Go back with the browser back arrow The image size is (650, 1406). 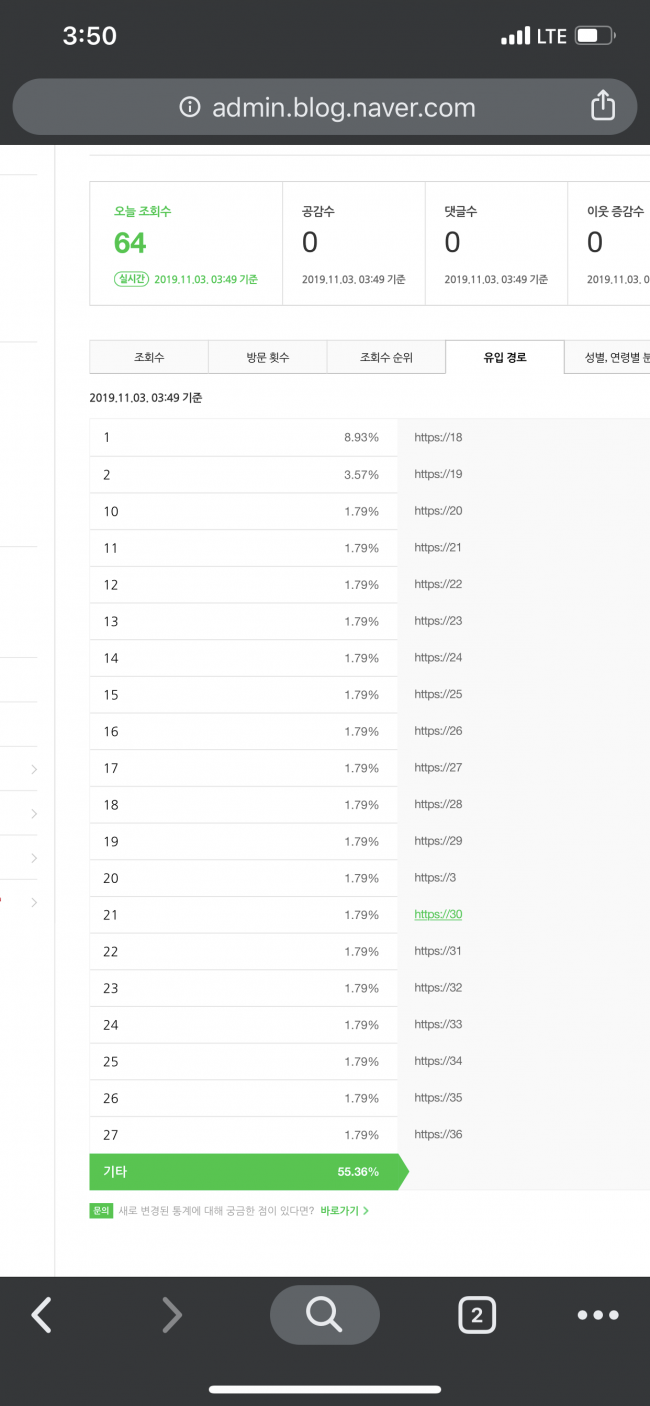41,1315
